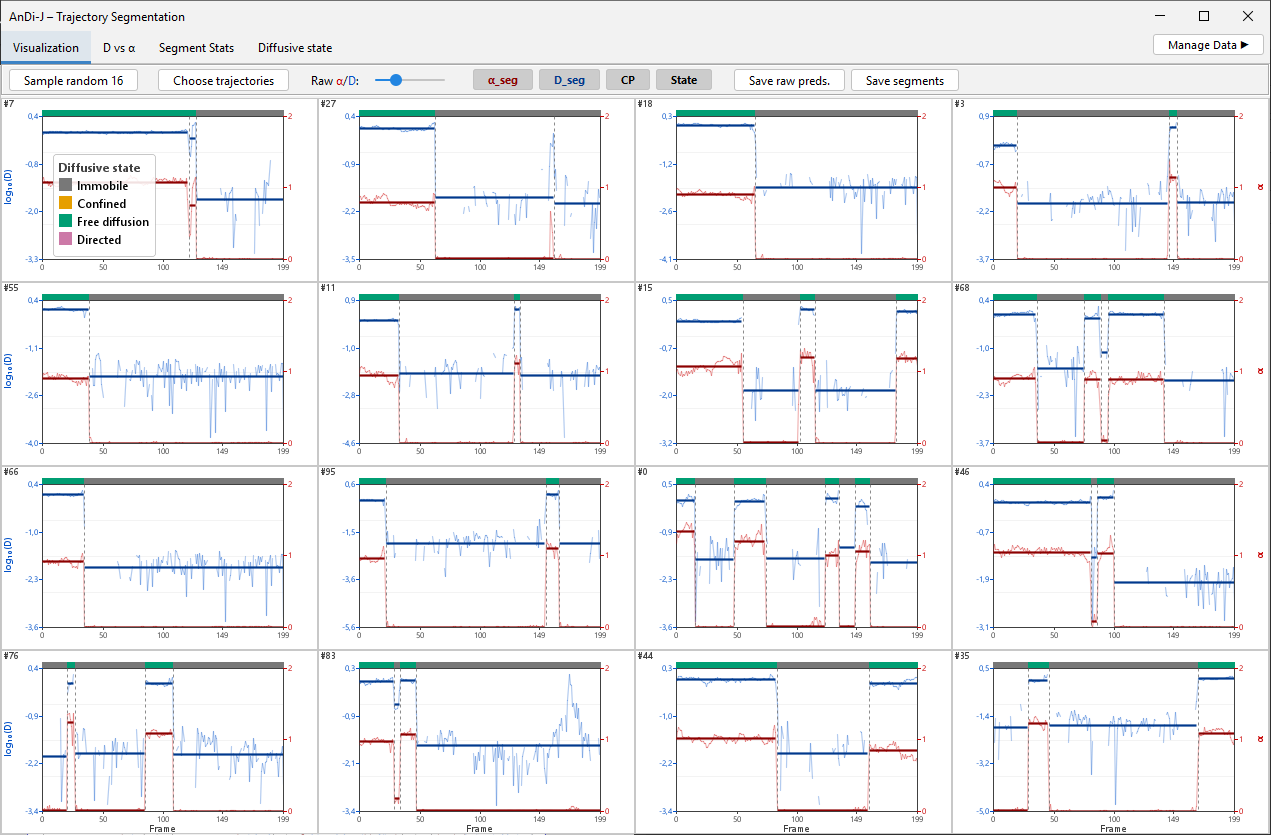1271x835 pixels.
Task: Click Sample random 16 button
Action: pos(74,80)
